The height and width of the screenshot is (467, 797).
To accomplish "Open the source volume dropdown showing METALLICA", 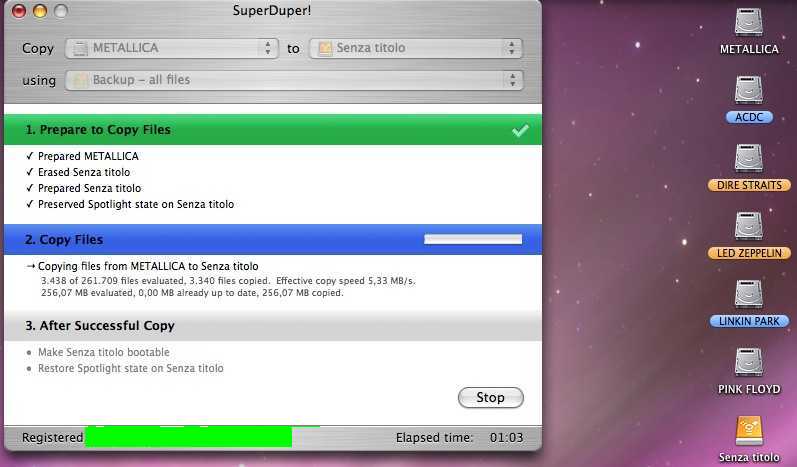I will point(172,48).
